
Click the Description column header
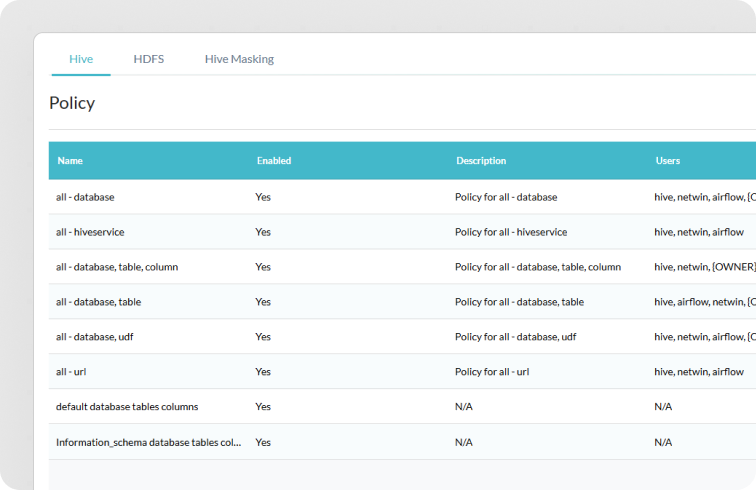(481, 161)
